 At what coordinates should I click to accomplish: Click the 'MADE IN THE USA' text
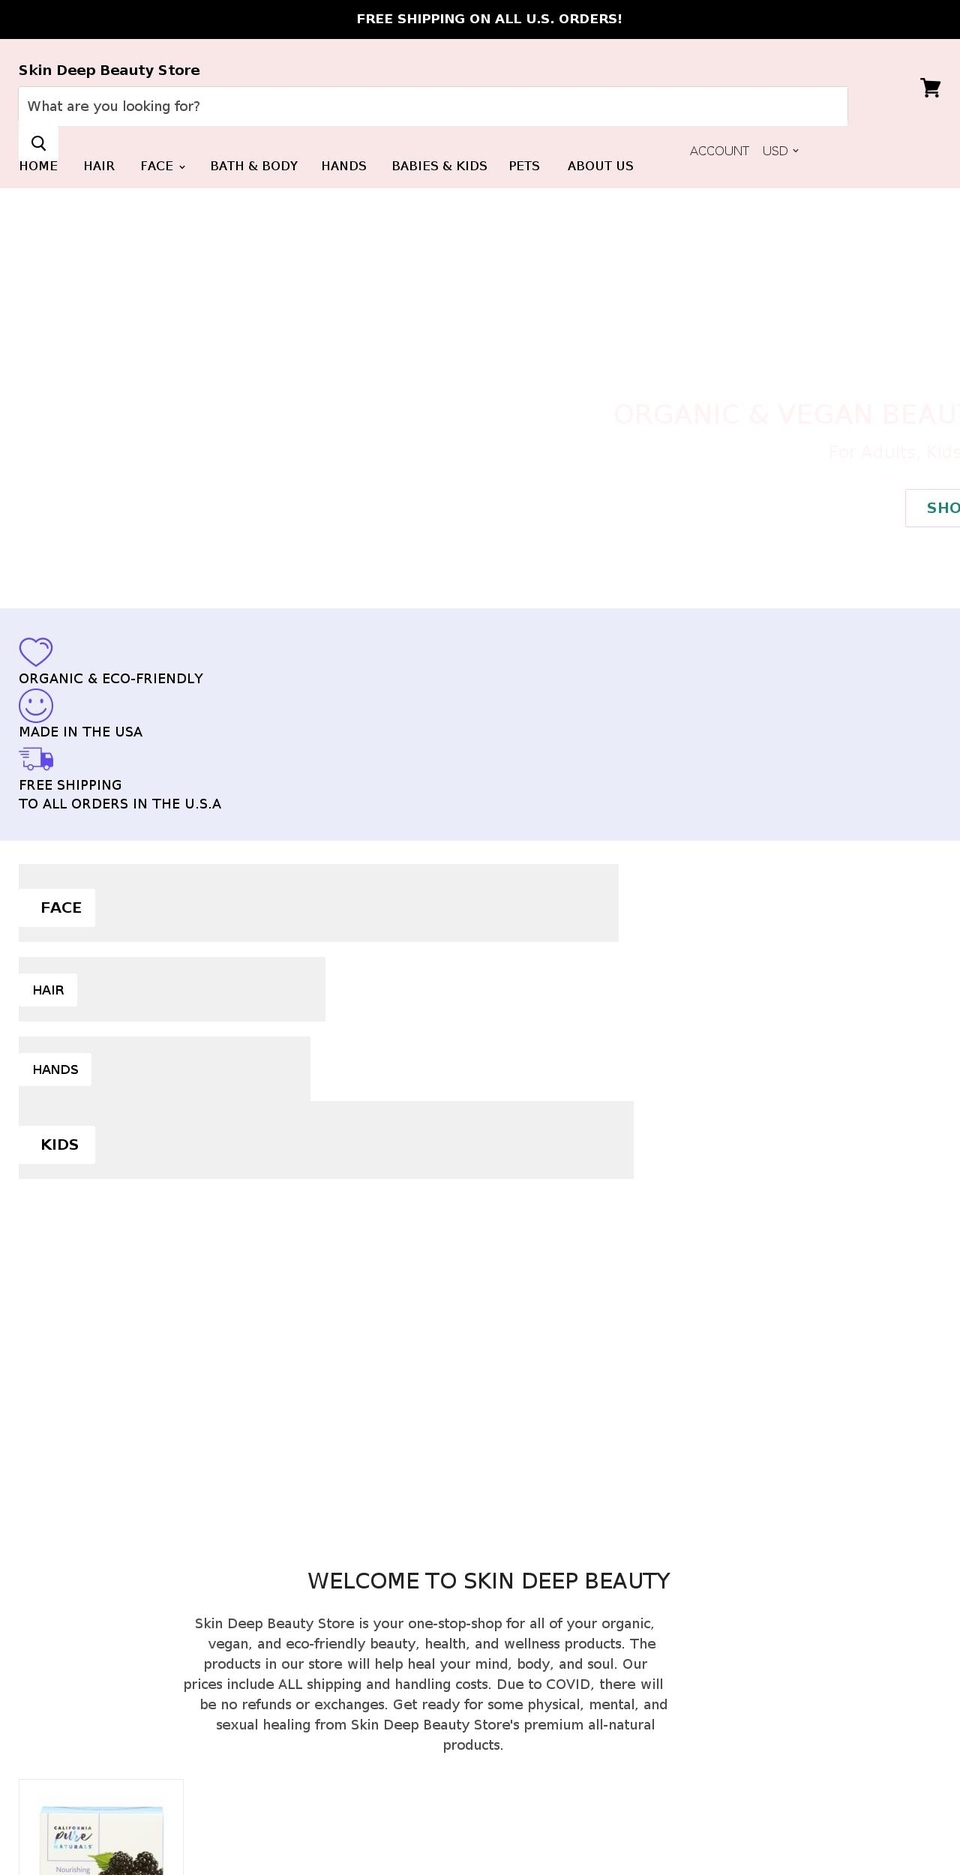point(81,732)
